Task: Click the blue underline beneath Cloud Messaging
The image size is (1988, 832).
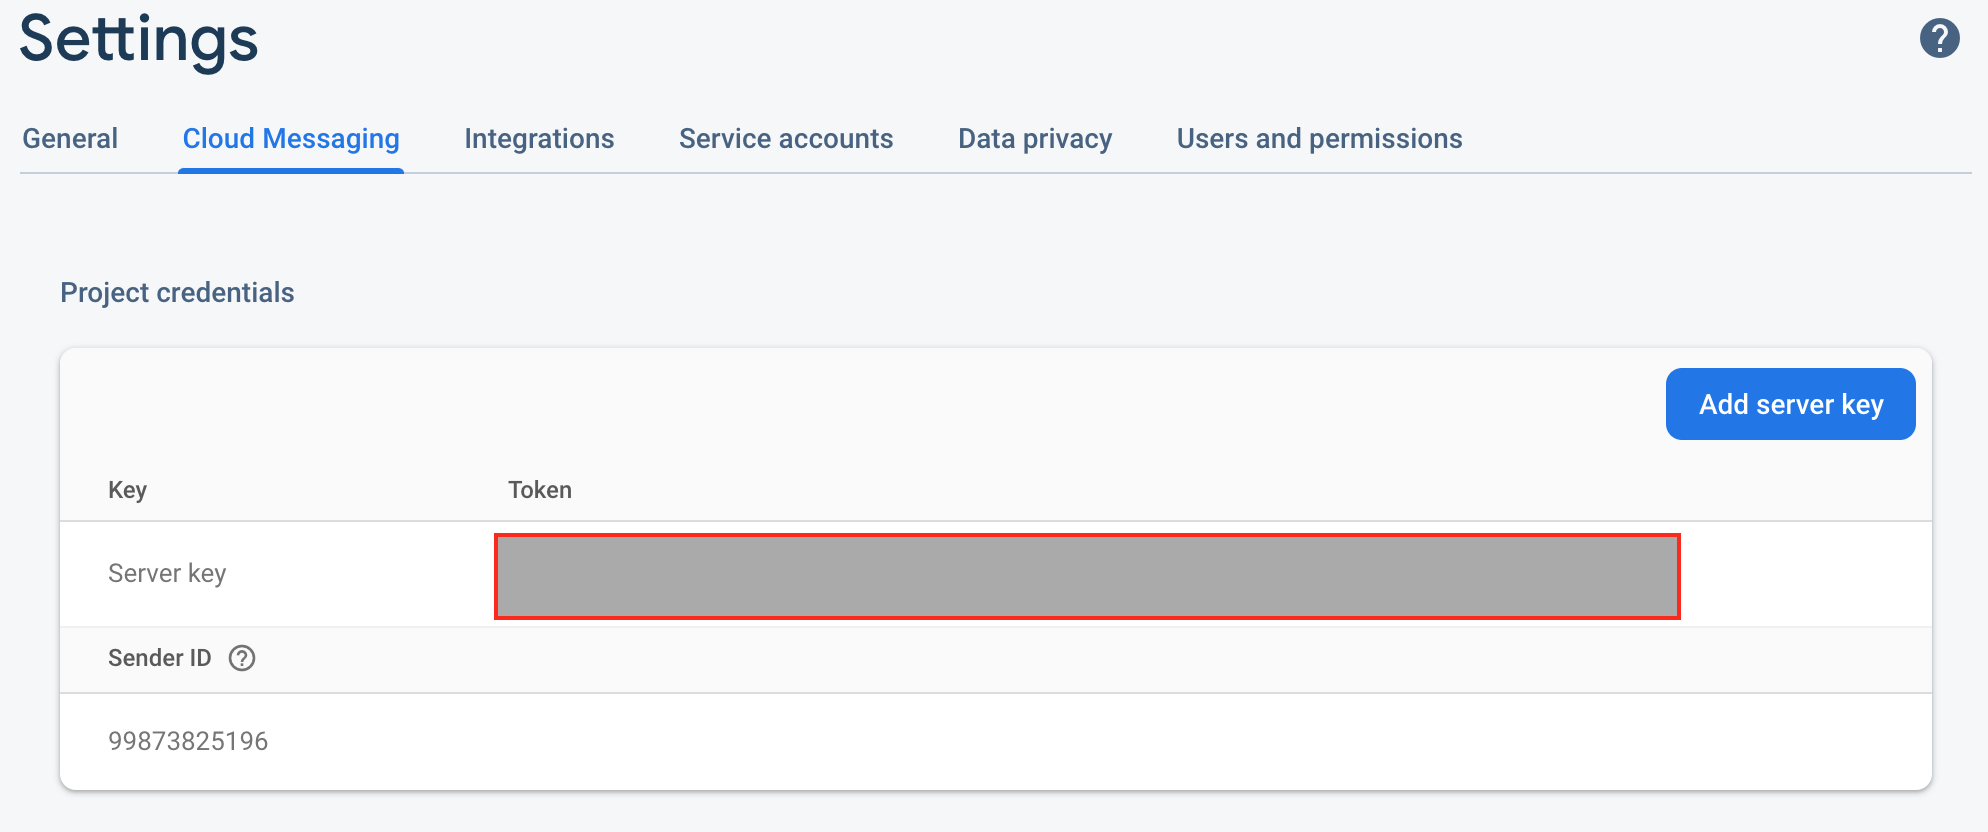Action: tap(291, 171)
